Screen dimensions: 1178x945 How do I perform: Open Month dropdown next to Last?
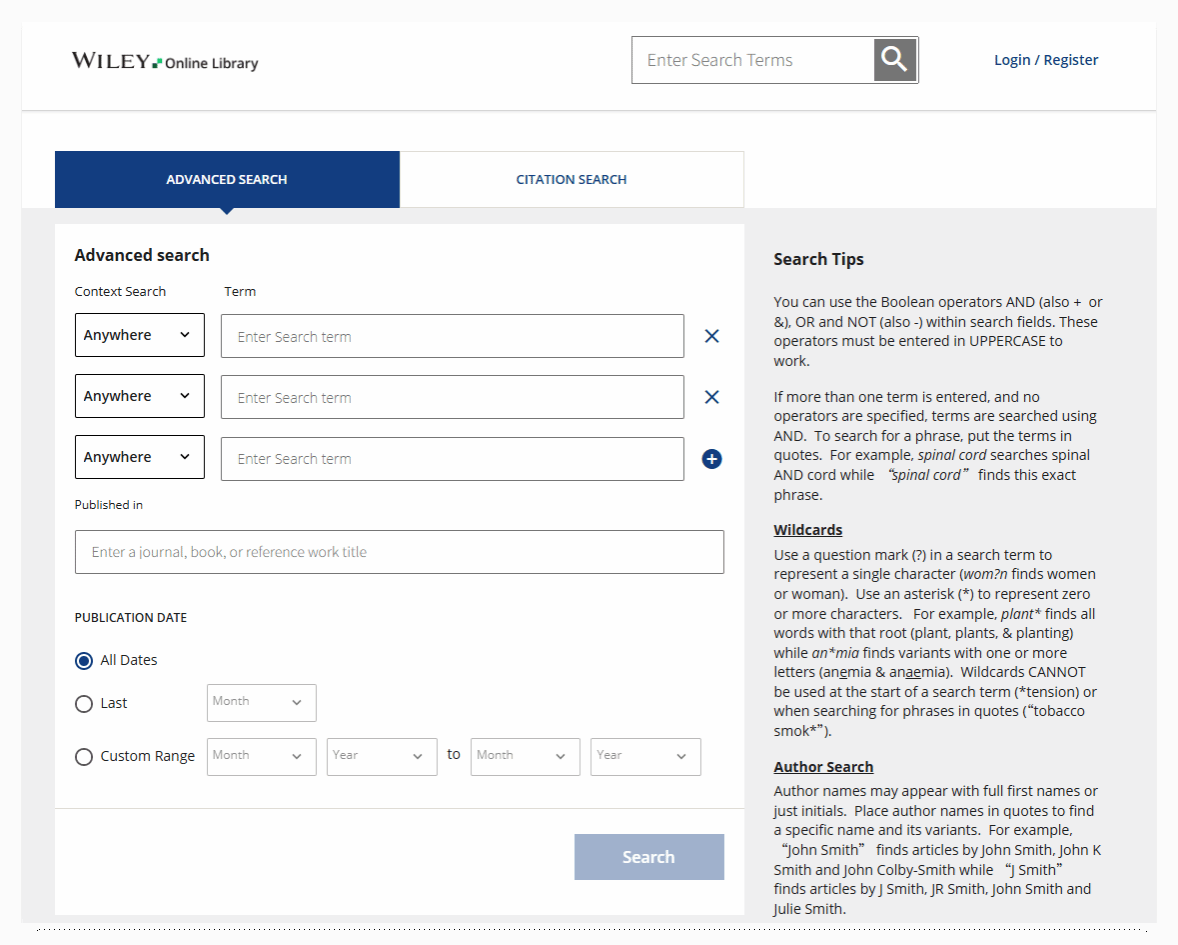tap(261, 703)
